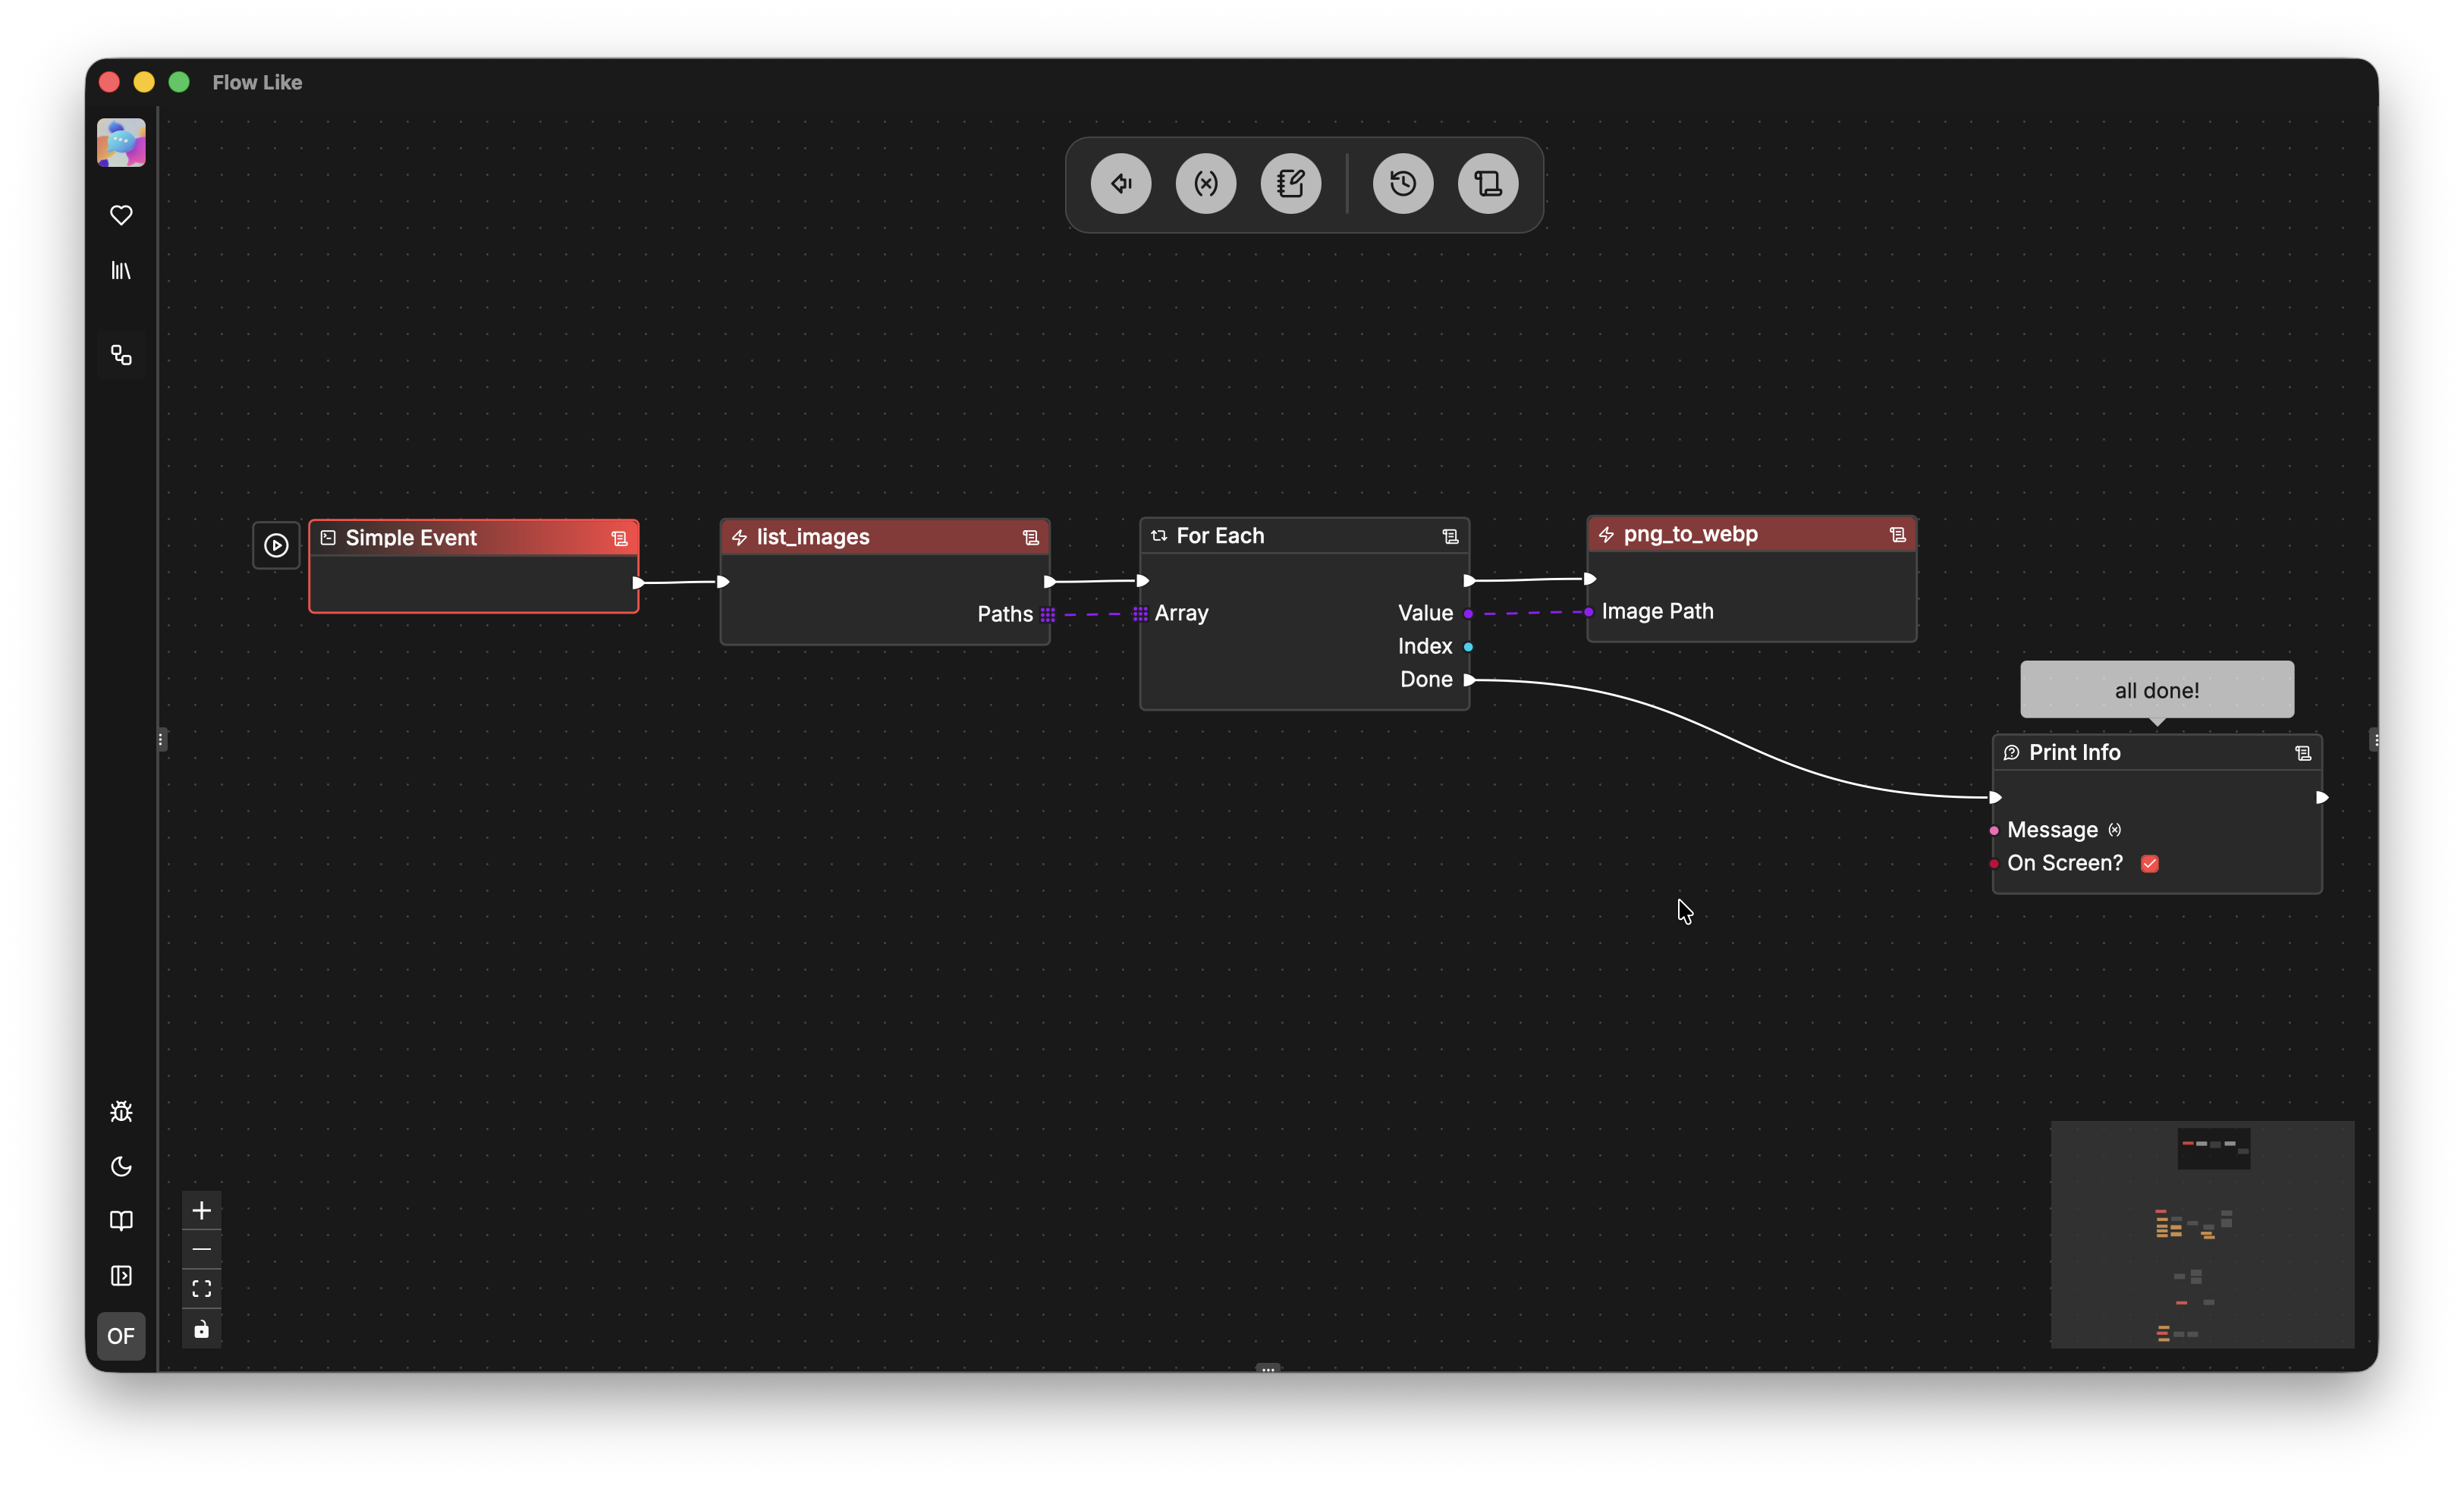Toggle the canvas lock below the zoom controls

201,1330
